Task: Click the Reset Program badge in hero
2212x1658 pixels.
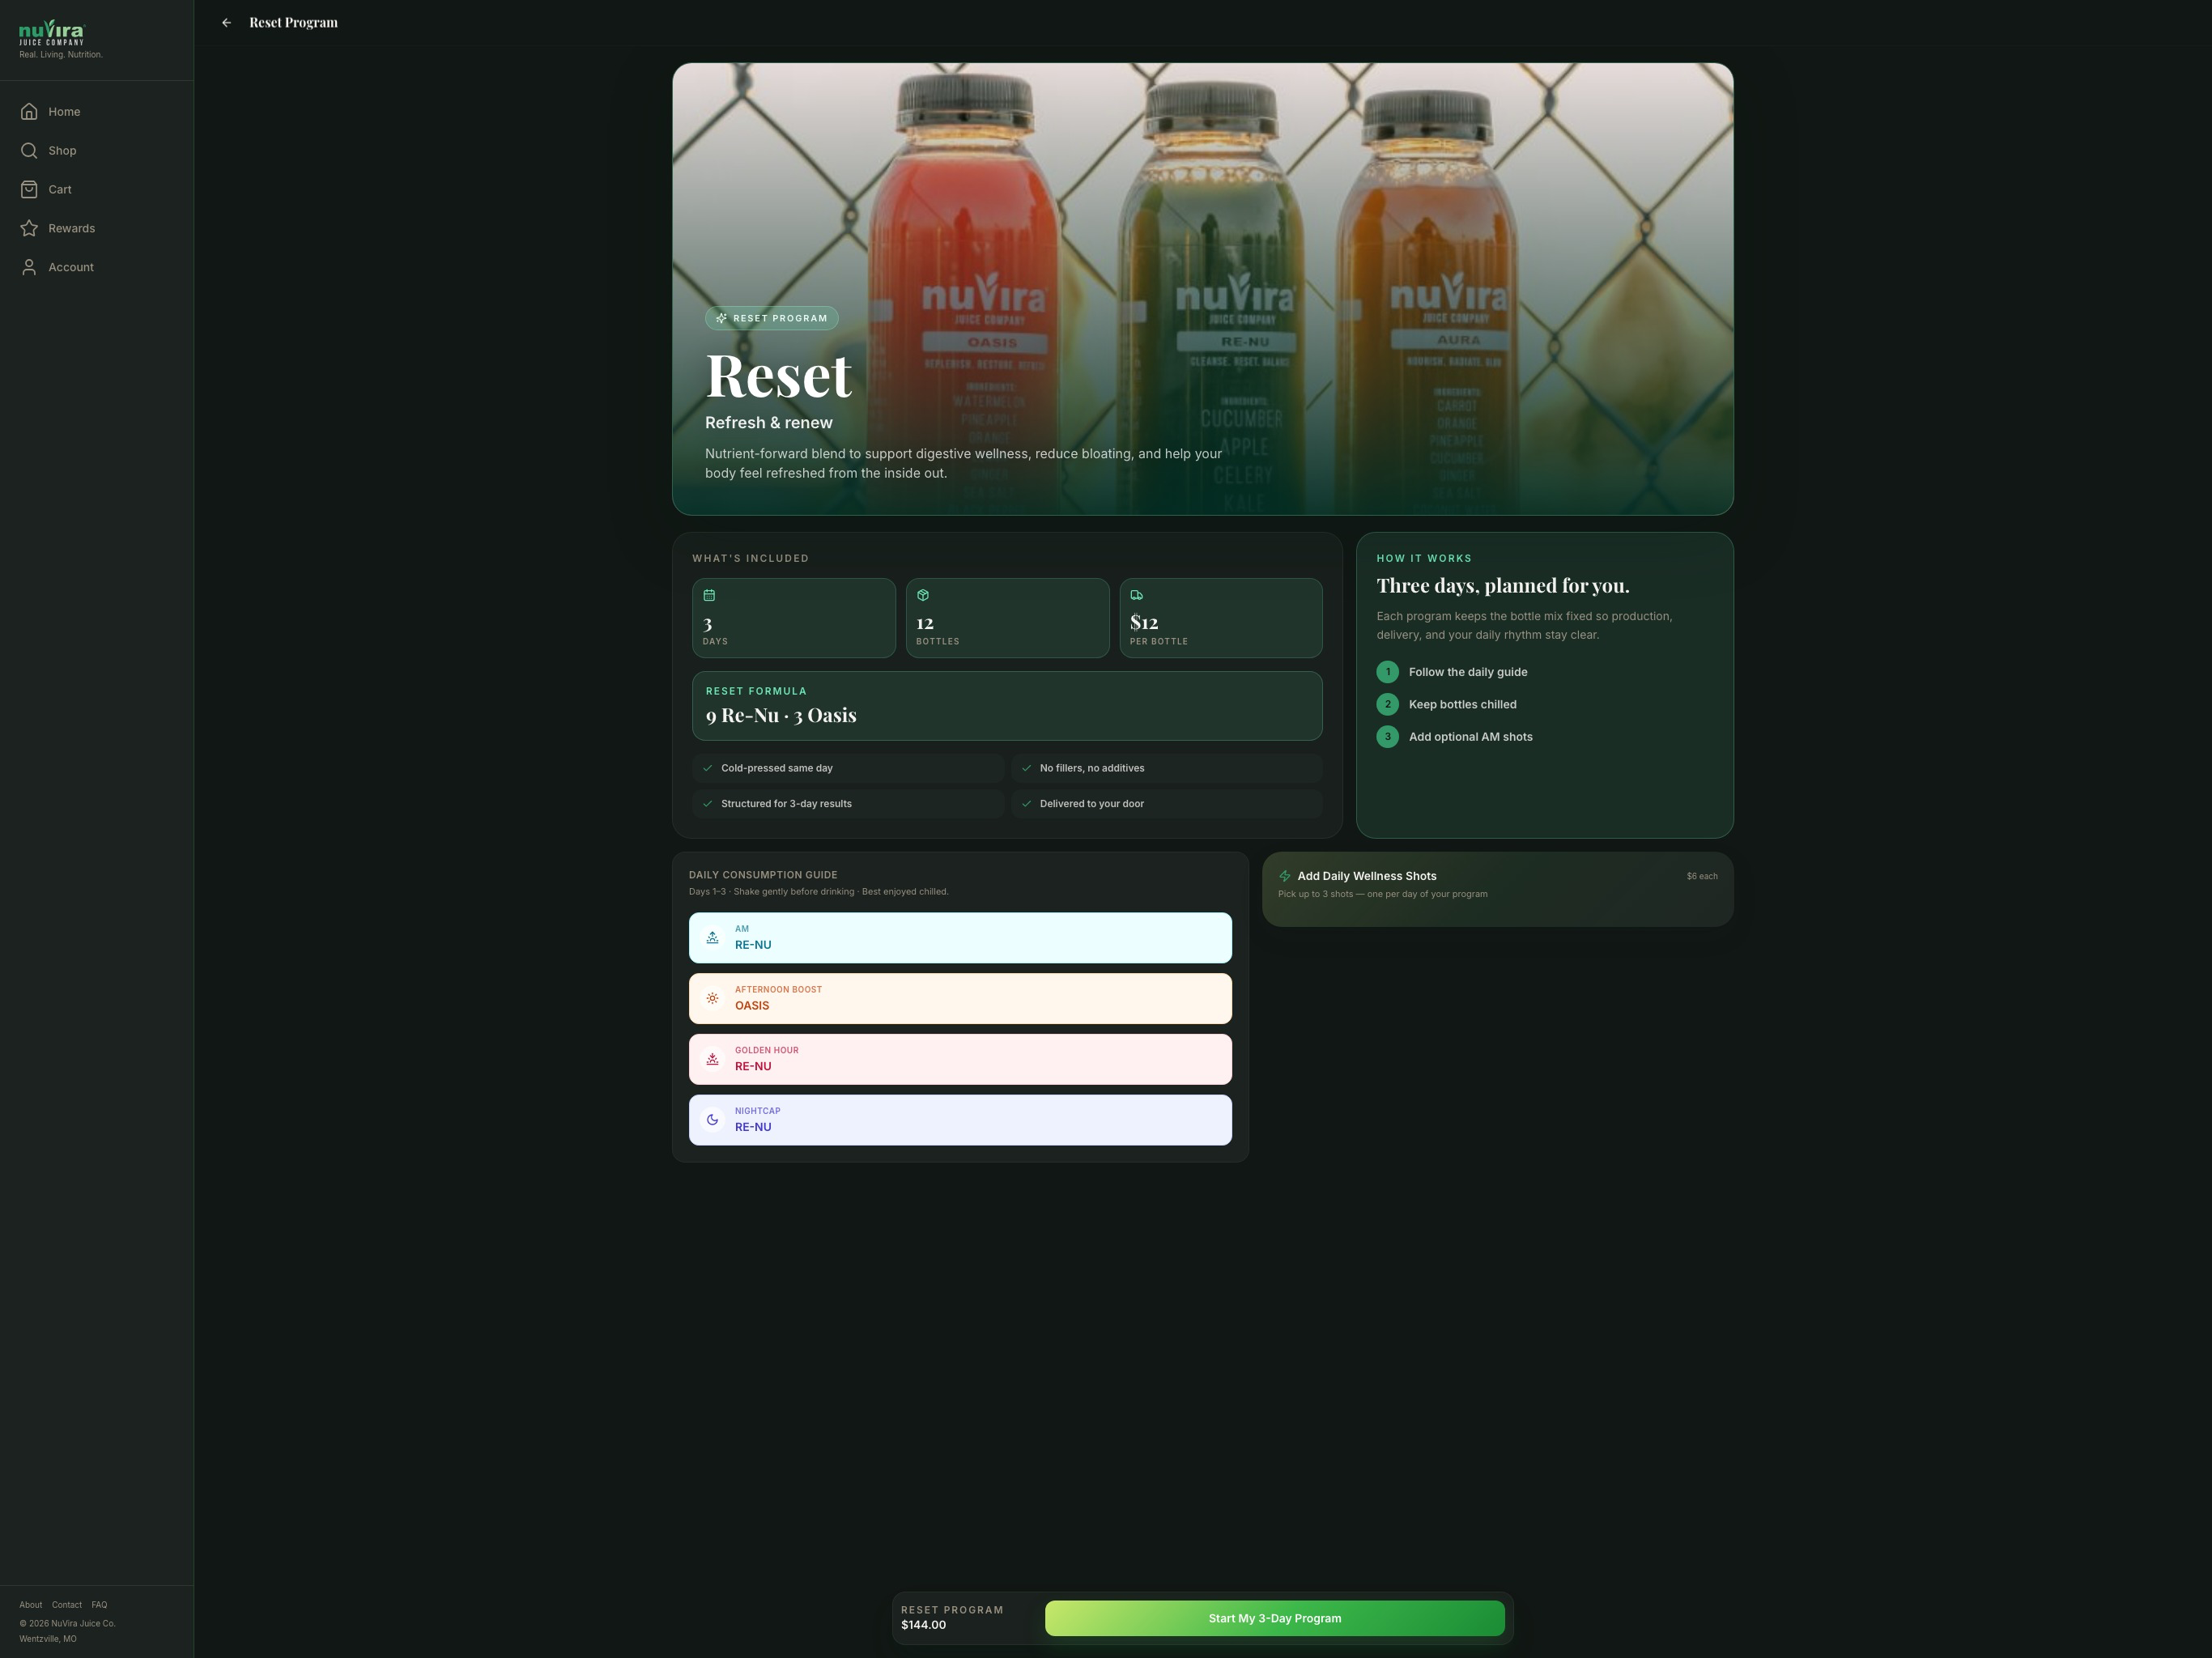Action: (x=771, y=318)
